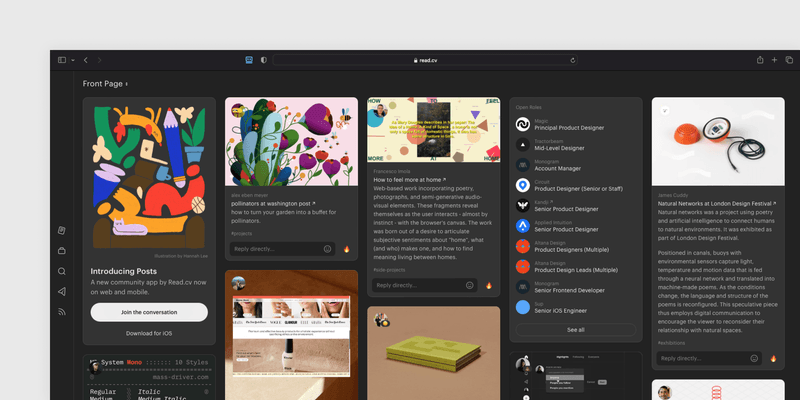Viewport: 800px width, 400px height.
Task: Click the fire reaction on pollinators post
Action: coord(347,248)
